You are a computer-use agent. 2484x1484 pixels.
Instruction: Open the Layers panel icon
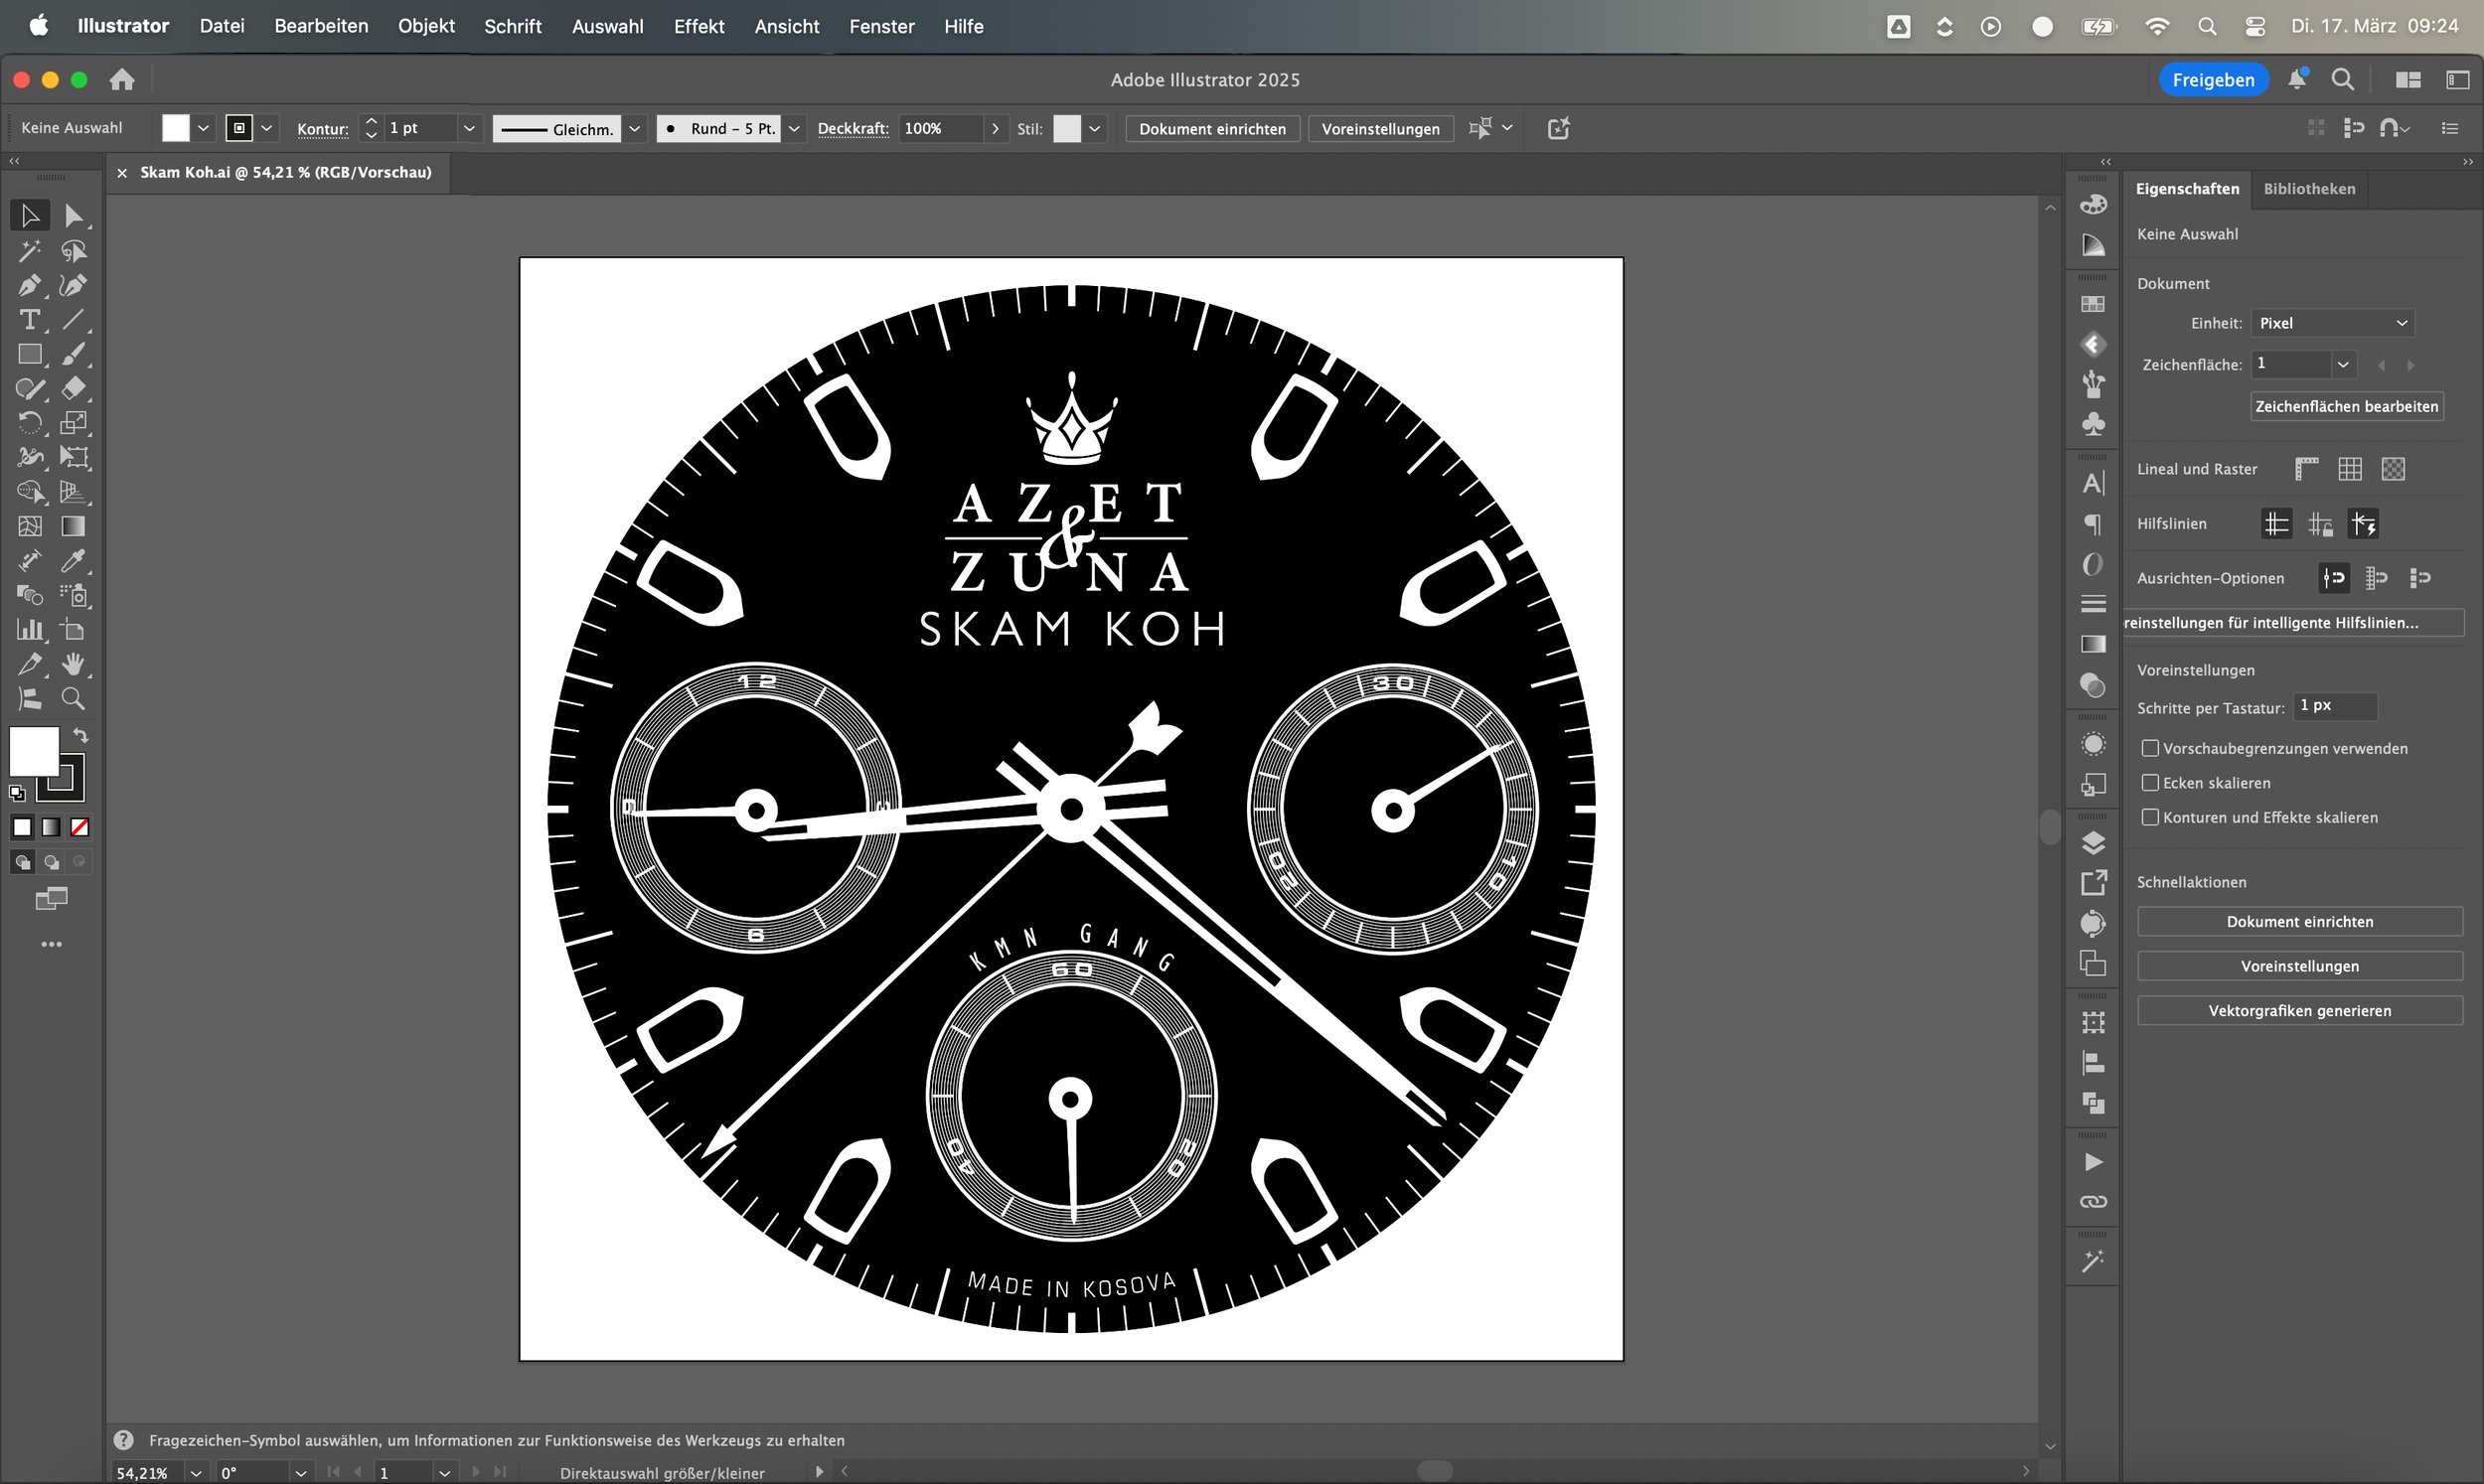(x=2093, y=843)
